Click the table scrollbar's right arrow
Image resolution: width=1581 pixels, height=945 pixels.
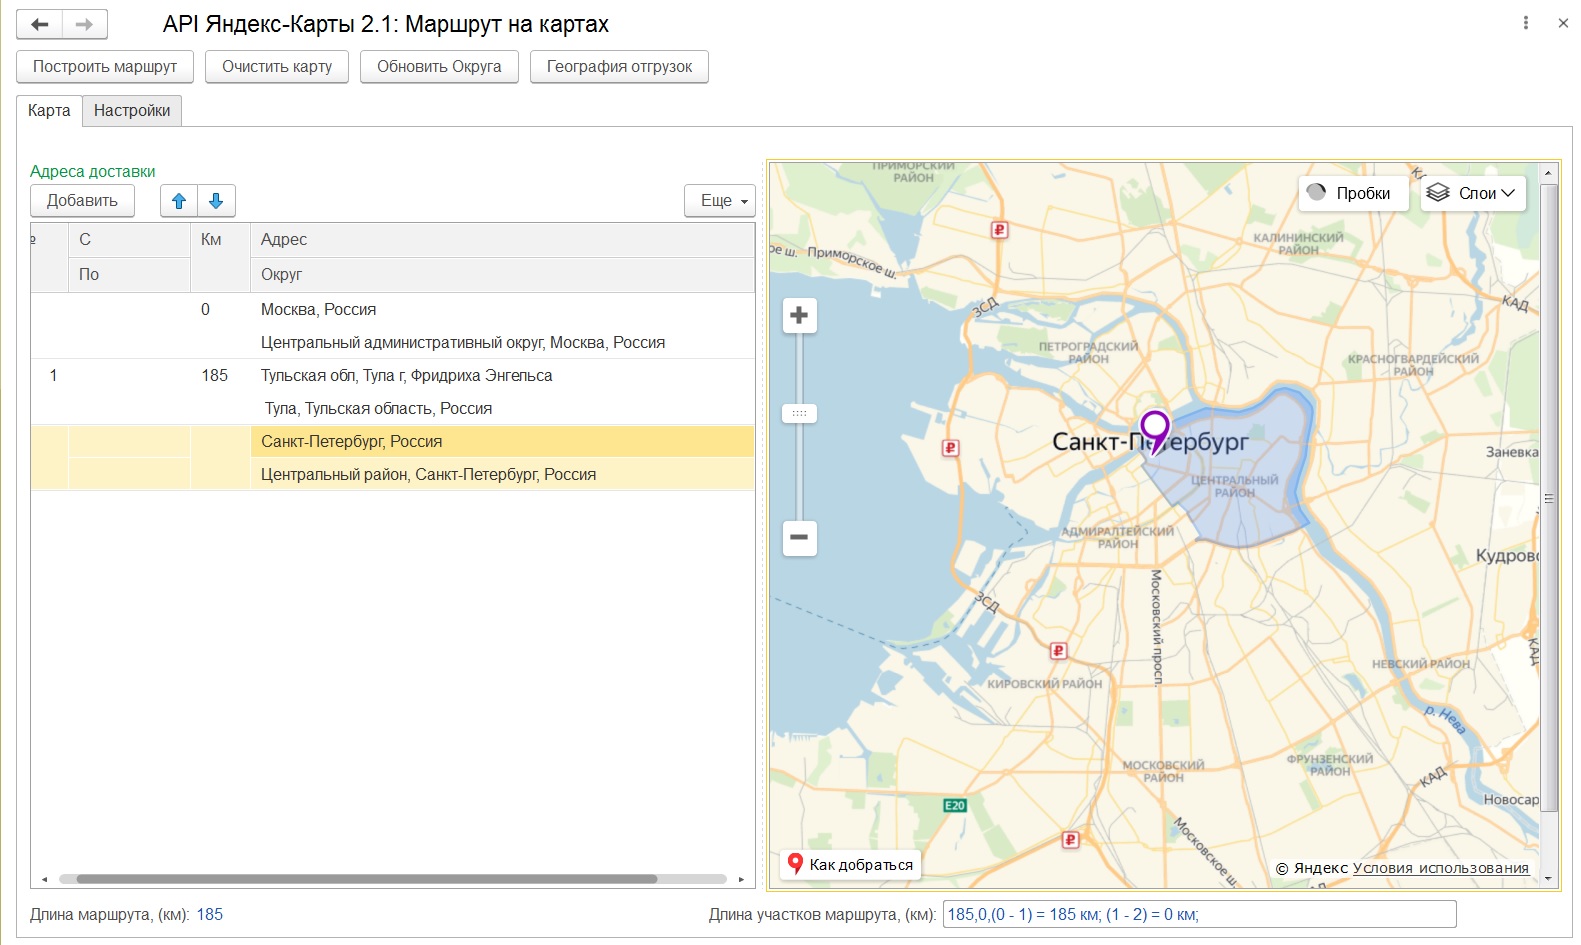[x=741, y=880]
